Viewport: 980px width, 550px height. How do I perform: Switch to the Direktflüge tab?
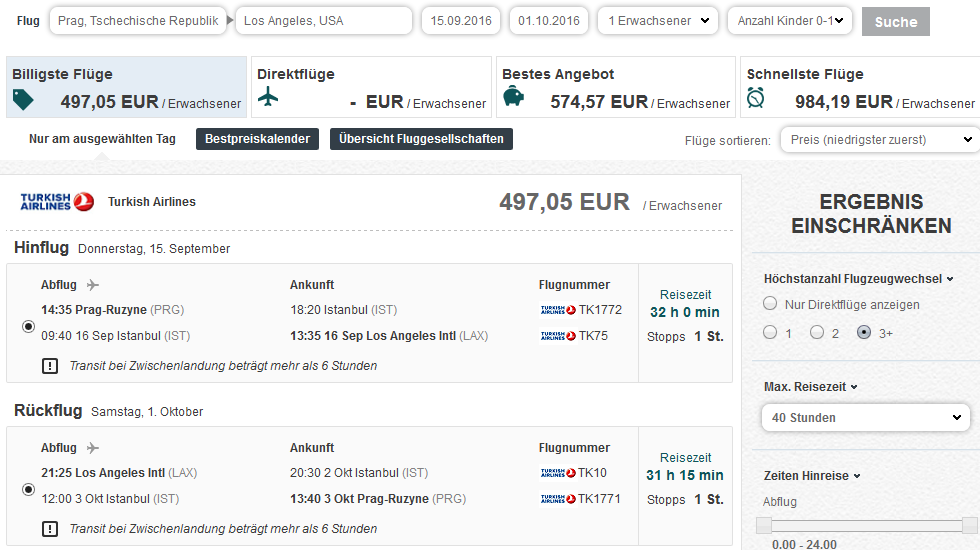tap(371, 87)
